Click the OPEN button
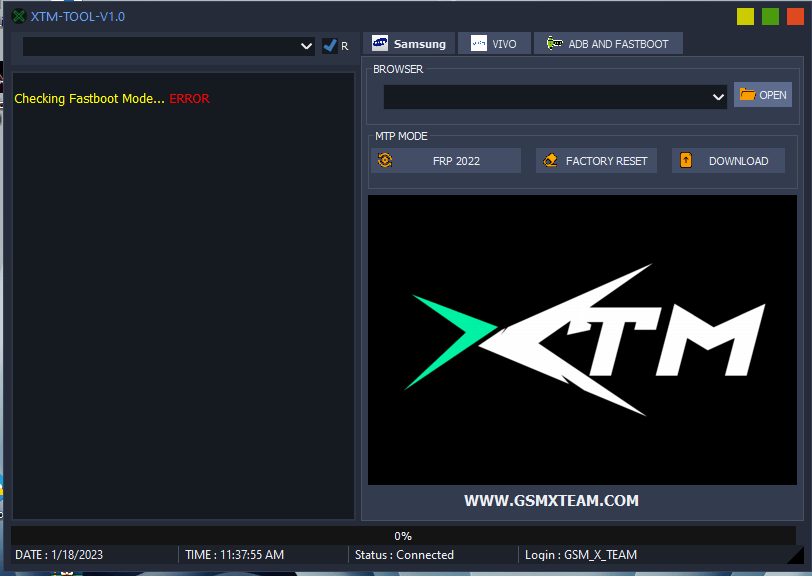812x576 pixels. pos(763,95)
